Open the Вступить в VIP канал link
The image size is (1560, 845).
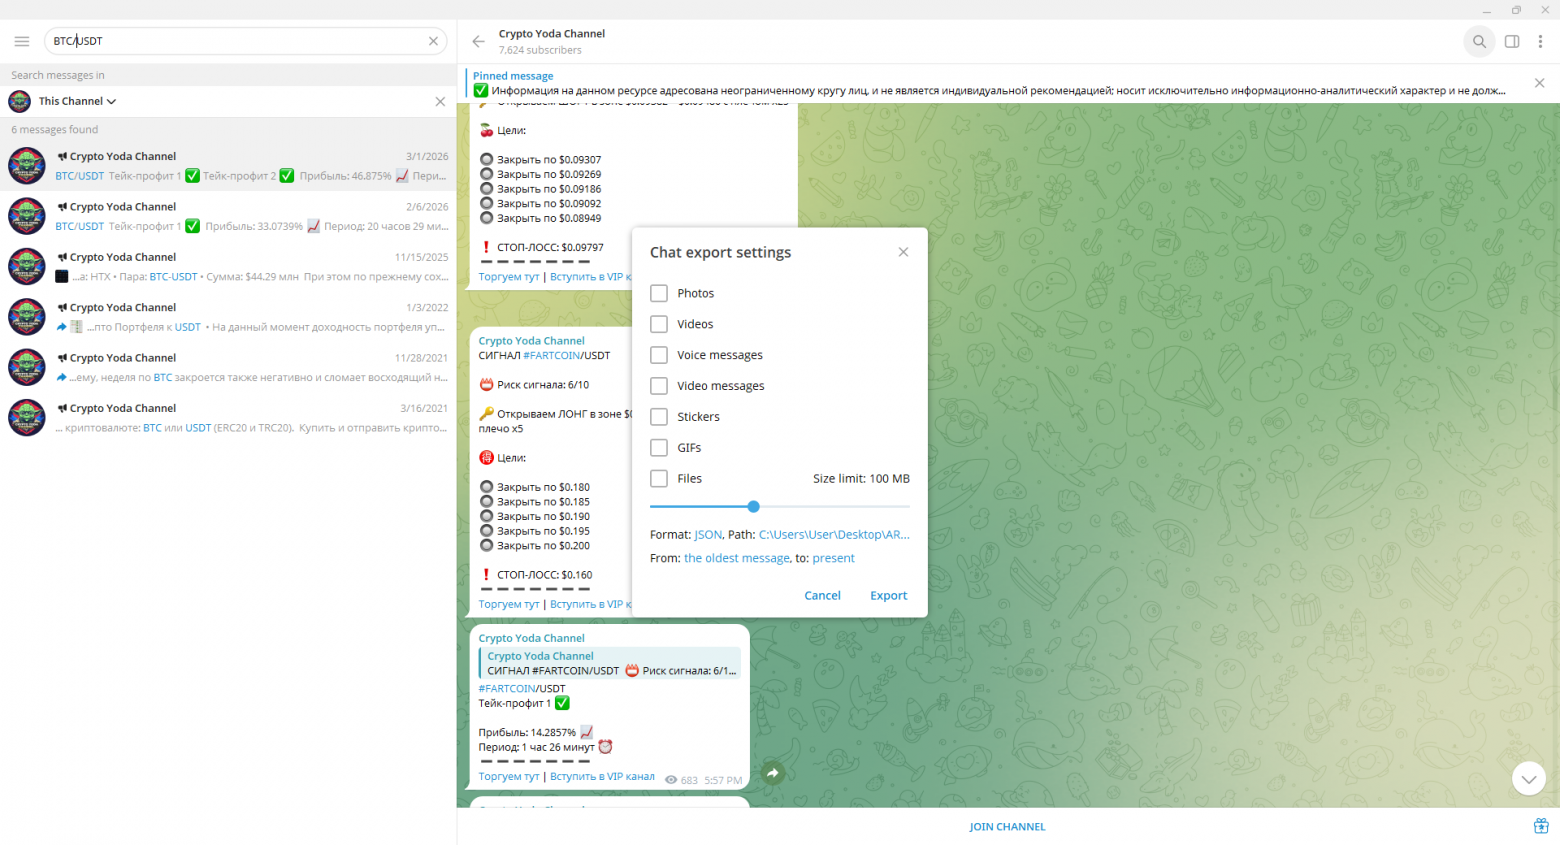tap(602, 776)
